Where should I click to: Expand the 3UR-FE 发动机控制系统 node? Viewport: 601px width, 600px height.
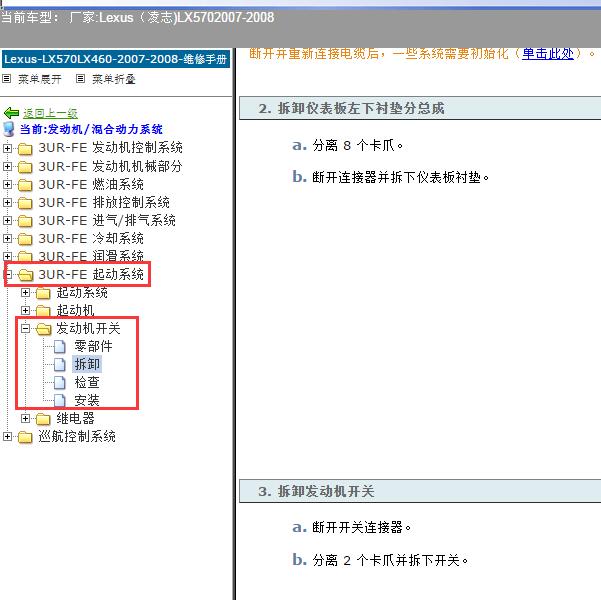tap(7, 148)
